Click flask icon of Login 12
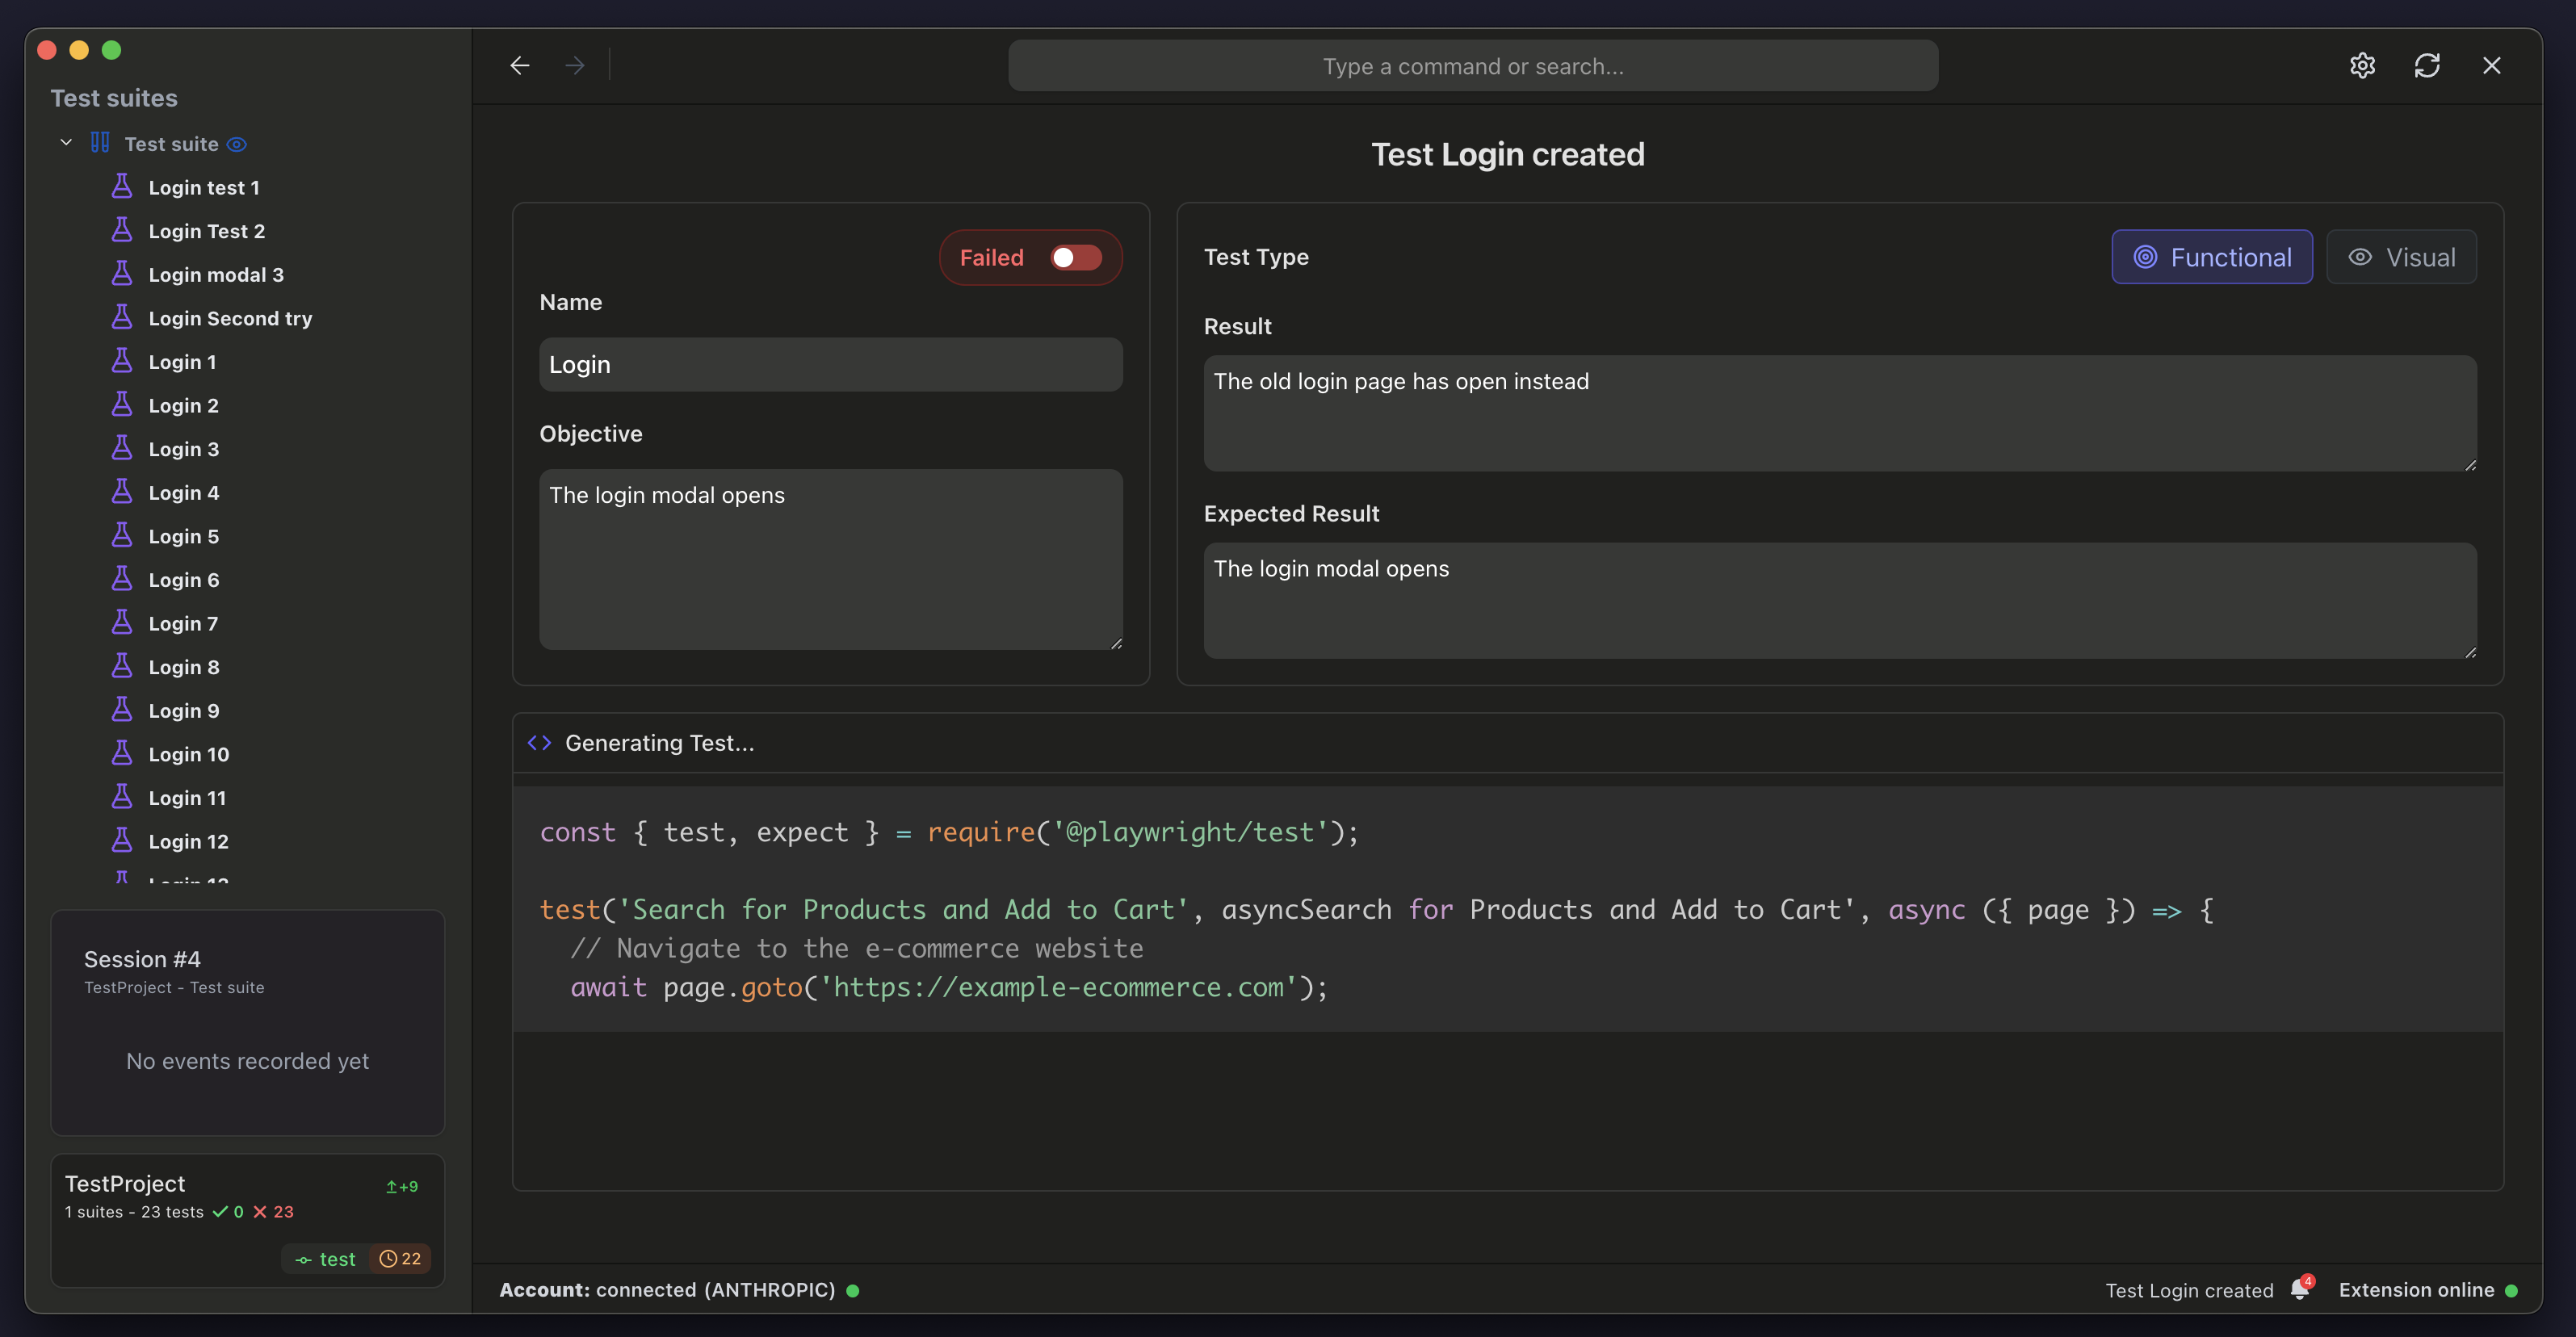This screenshot has height=1337, width=2576. tap(122, 841)
